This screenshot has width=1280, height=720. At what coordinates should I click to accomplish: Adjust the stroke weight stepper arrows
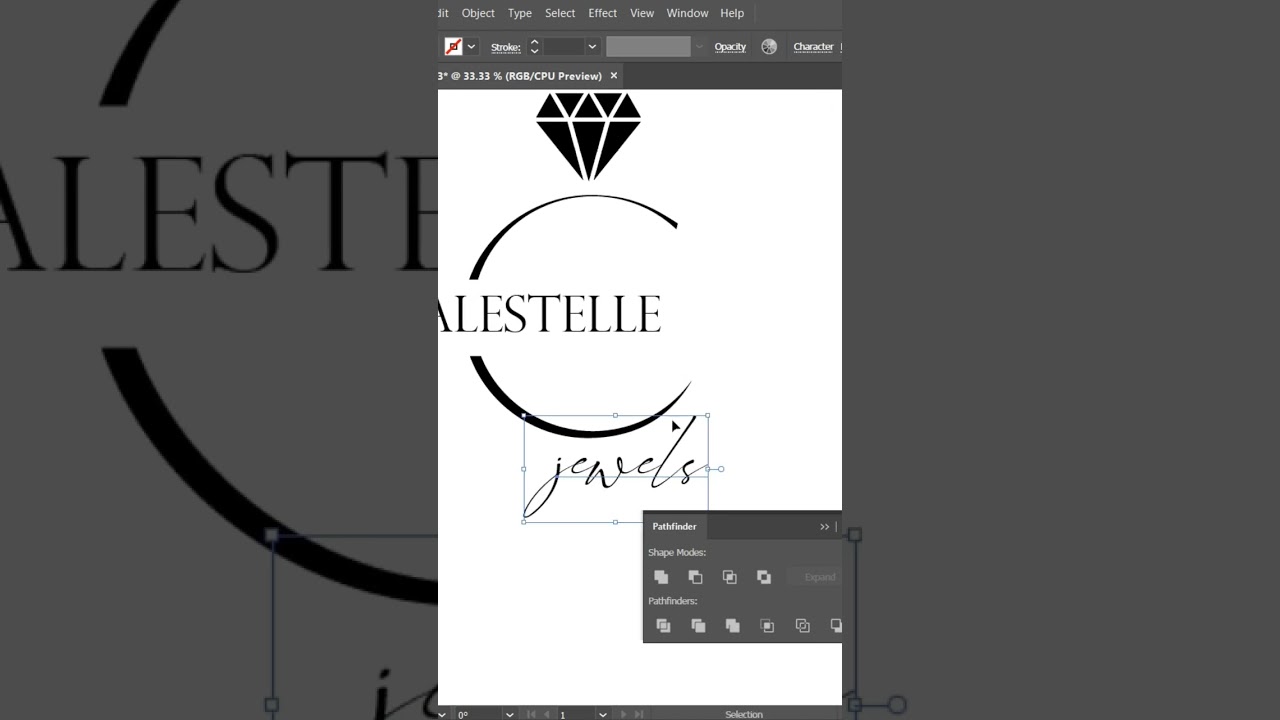[534, 47]
